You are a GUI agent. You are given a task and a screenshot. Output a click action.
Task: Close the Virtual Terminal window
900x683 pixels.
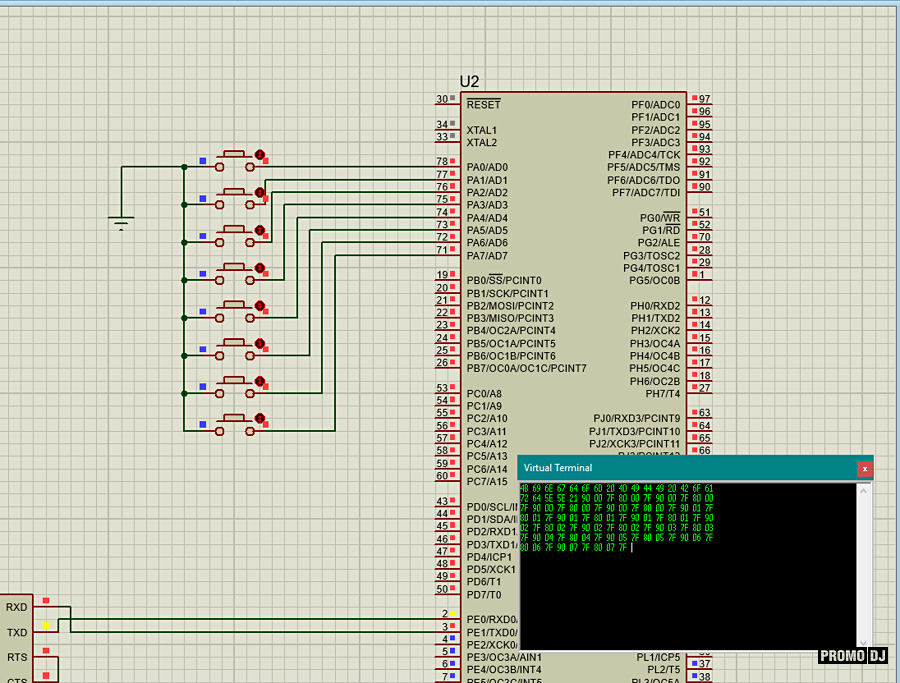(x=864, y=468)
